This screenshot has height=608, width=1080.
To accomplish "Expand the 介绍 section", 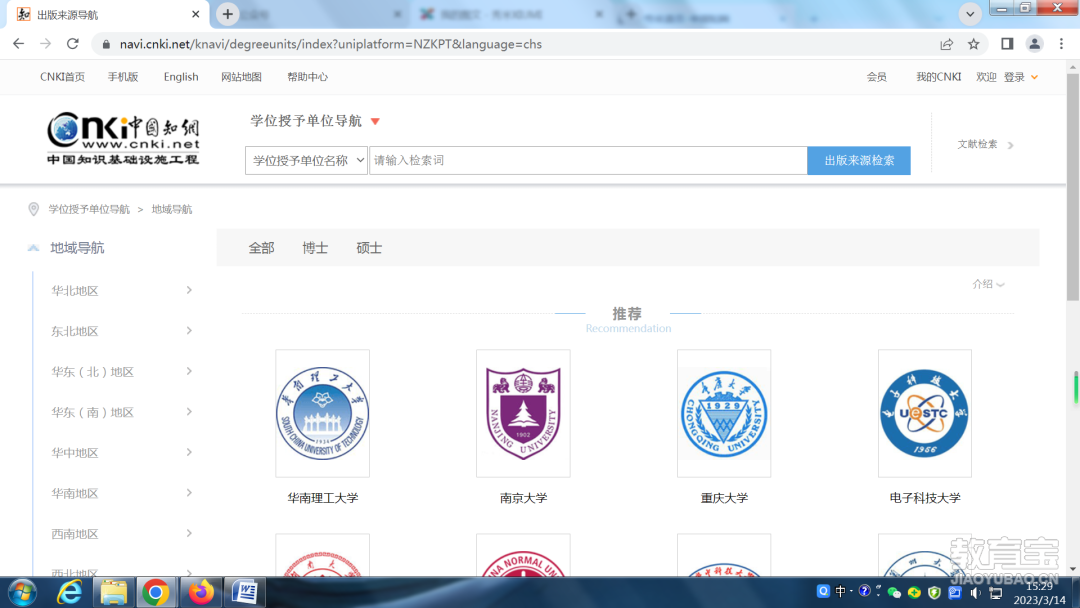I will click(x=988, y=284).
